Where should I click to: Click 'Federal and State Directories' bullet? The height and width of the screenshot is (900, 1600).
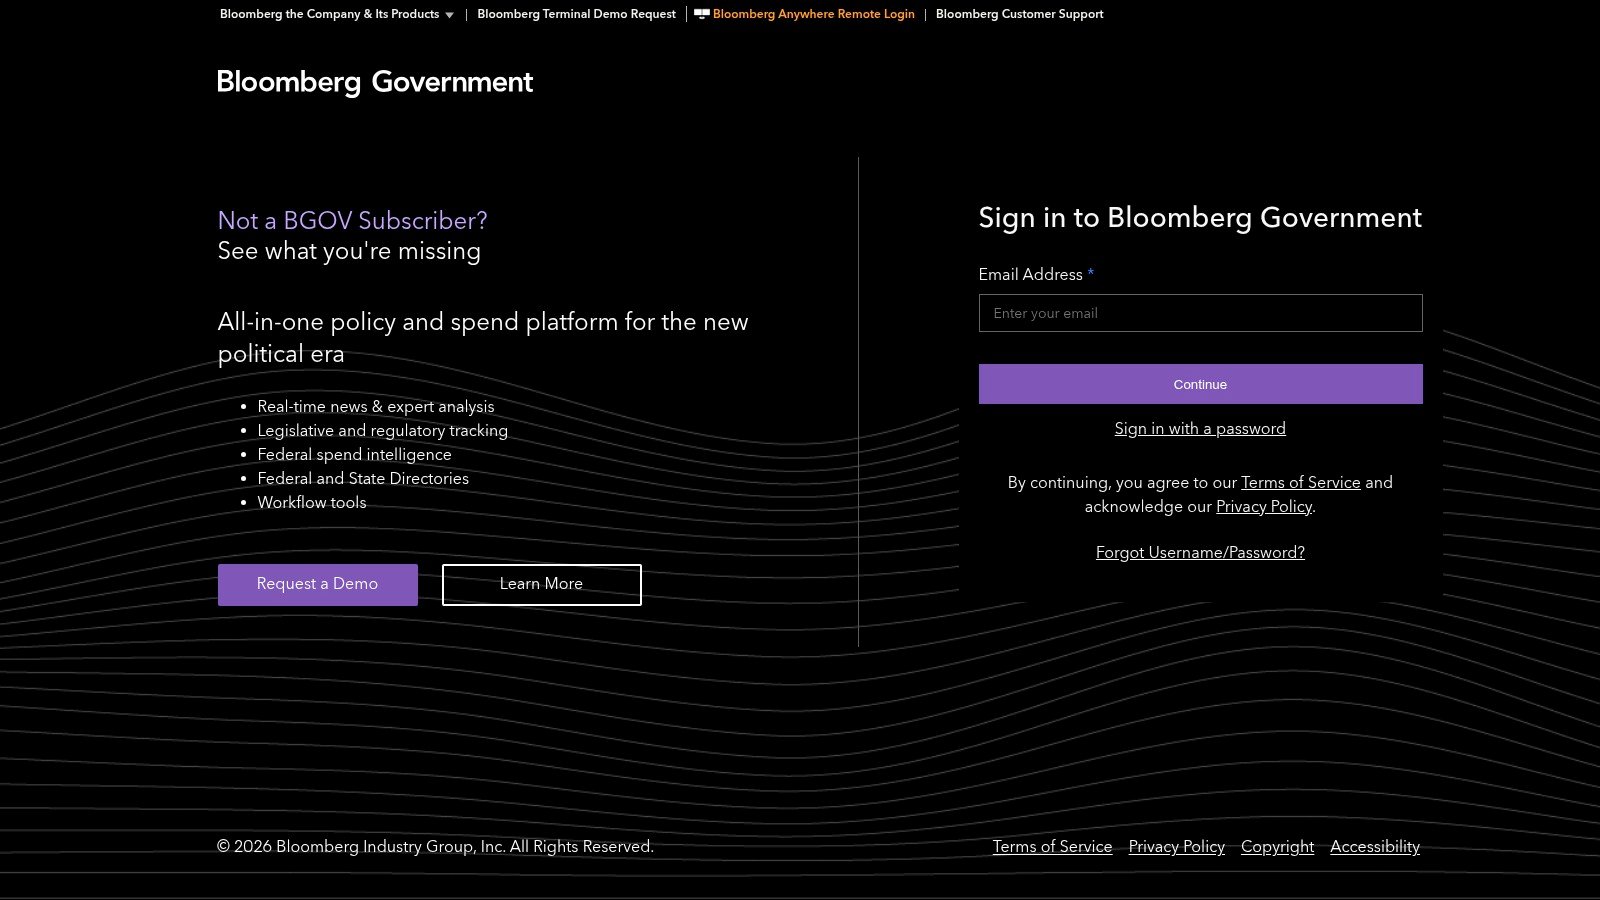click(363, 479)
